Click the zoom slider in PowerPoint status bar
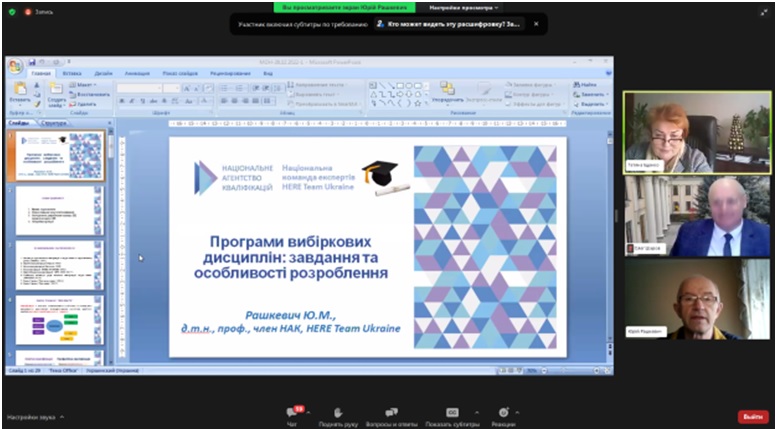780x429 pixels. 570,371
